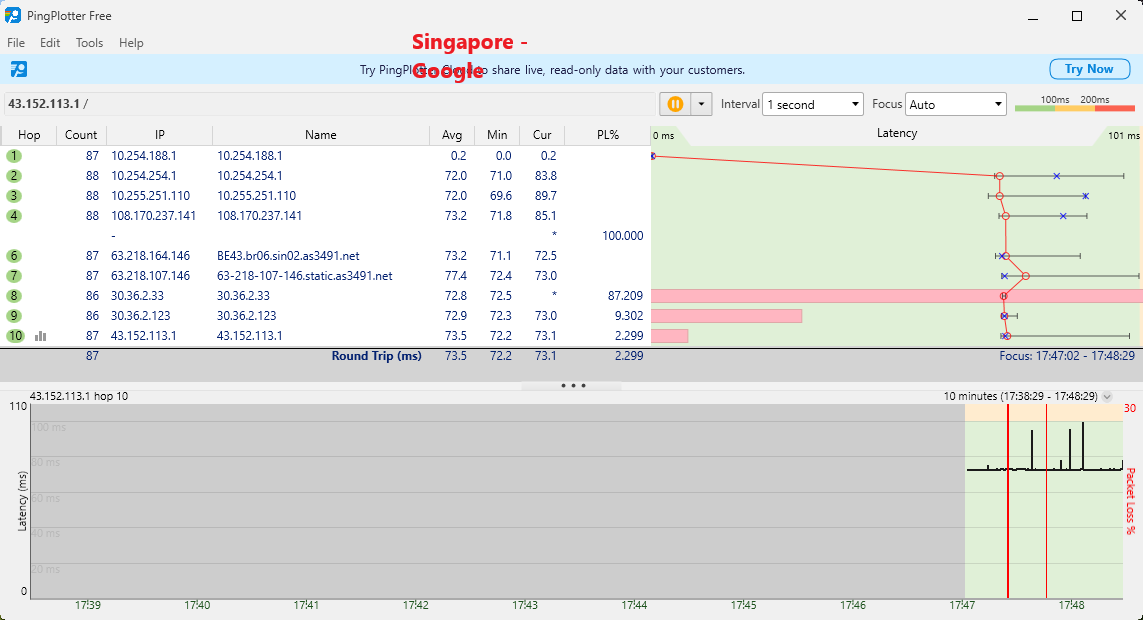Click IP 30.36.2.33 in hop 8
This screenshot has height=620, width=1143.
pyautogui.click(x=138, y=296)
